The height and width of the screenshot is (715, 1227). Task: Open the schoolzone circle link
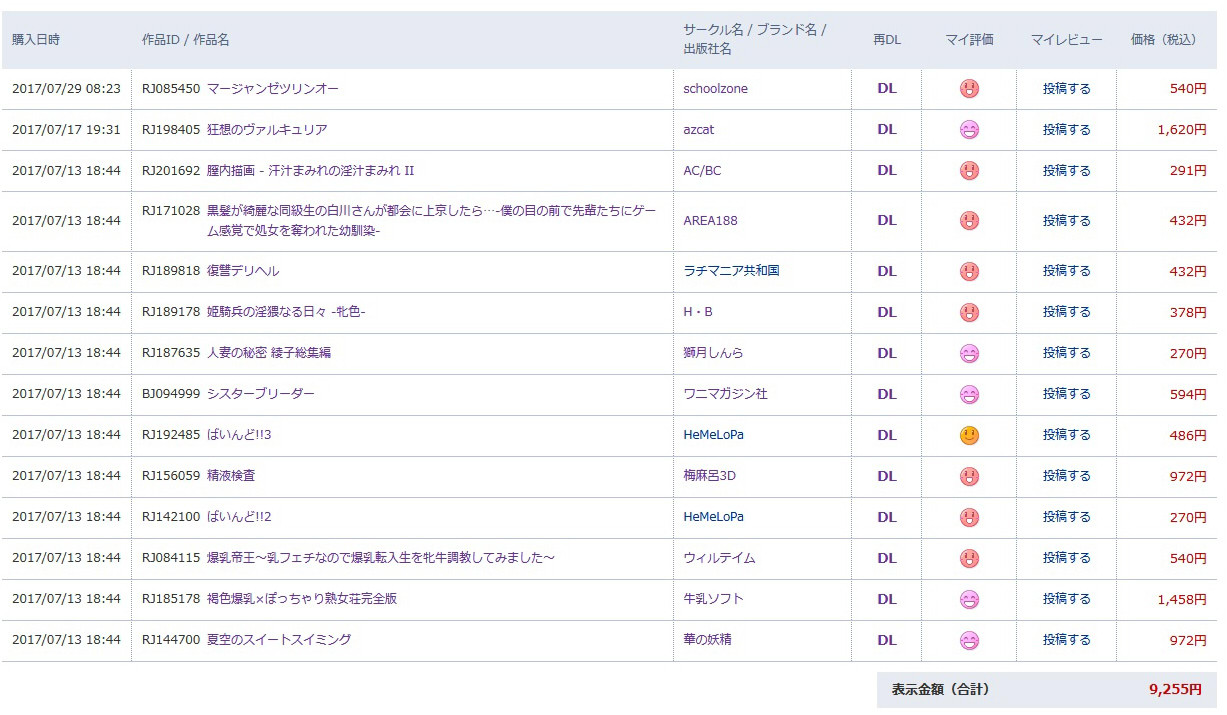[715, 89]
